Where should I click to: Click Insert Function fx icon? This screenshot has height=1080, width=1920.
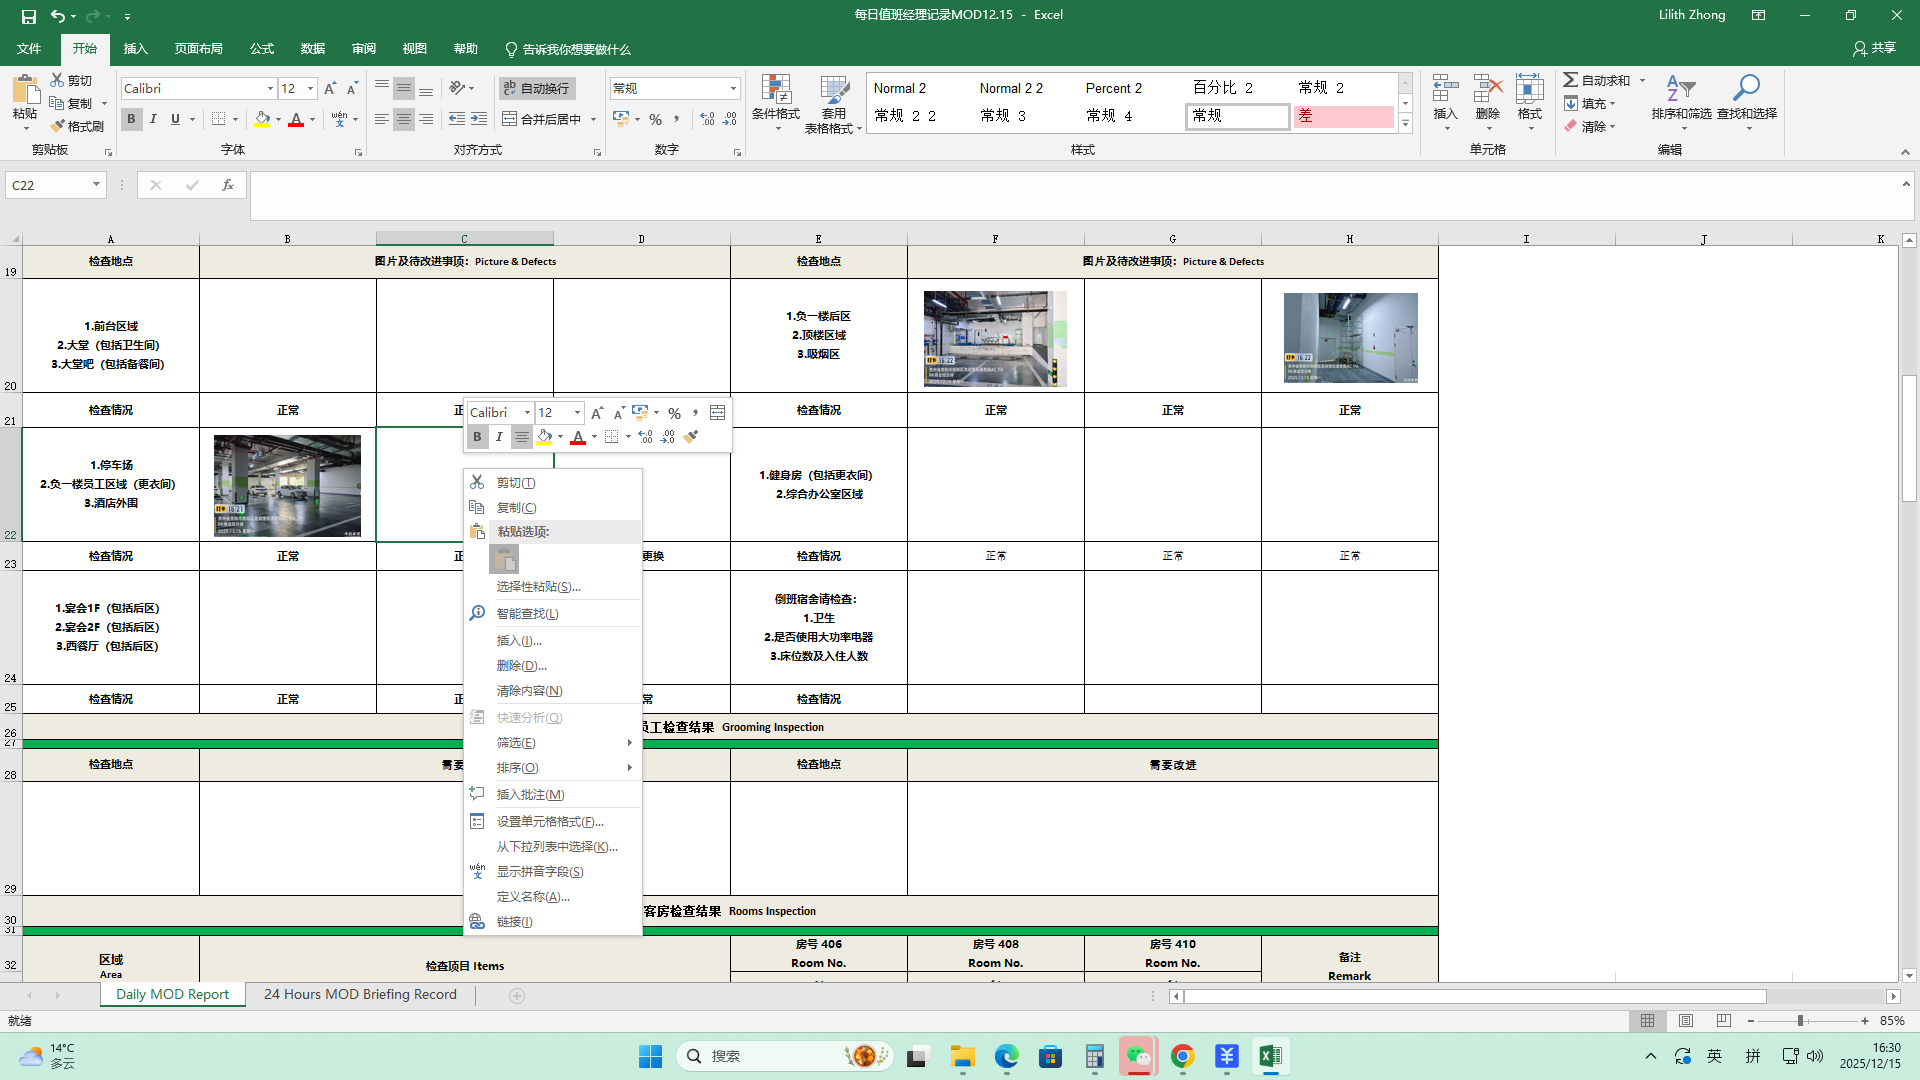tap(228, 185)
